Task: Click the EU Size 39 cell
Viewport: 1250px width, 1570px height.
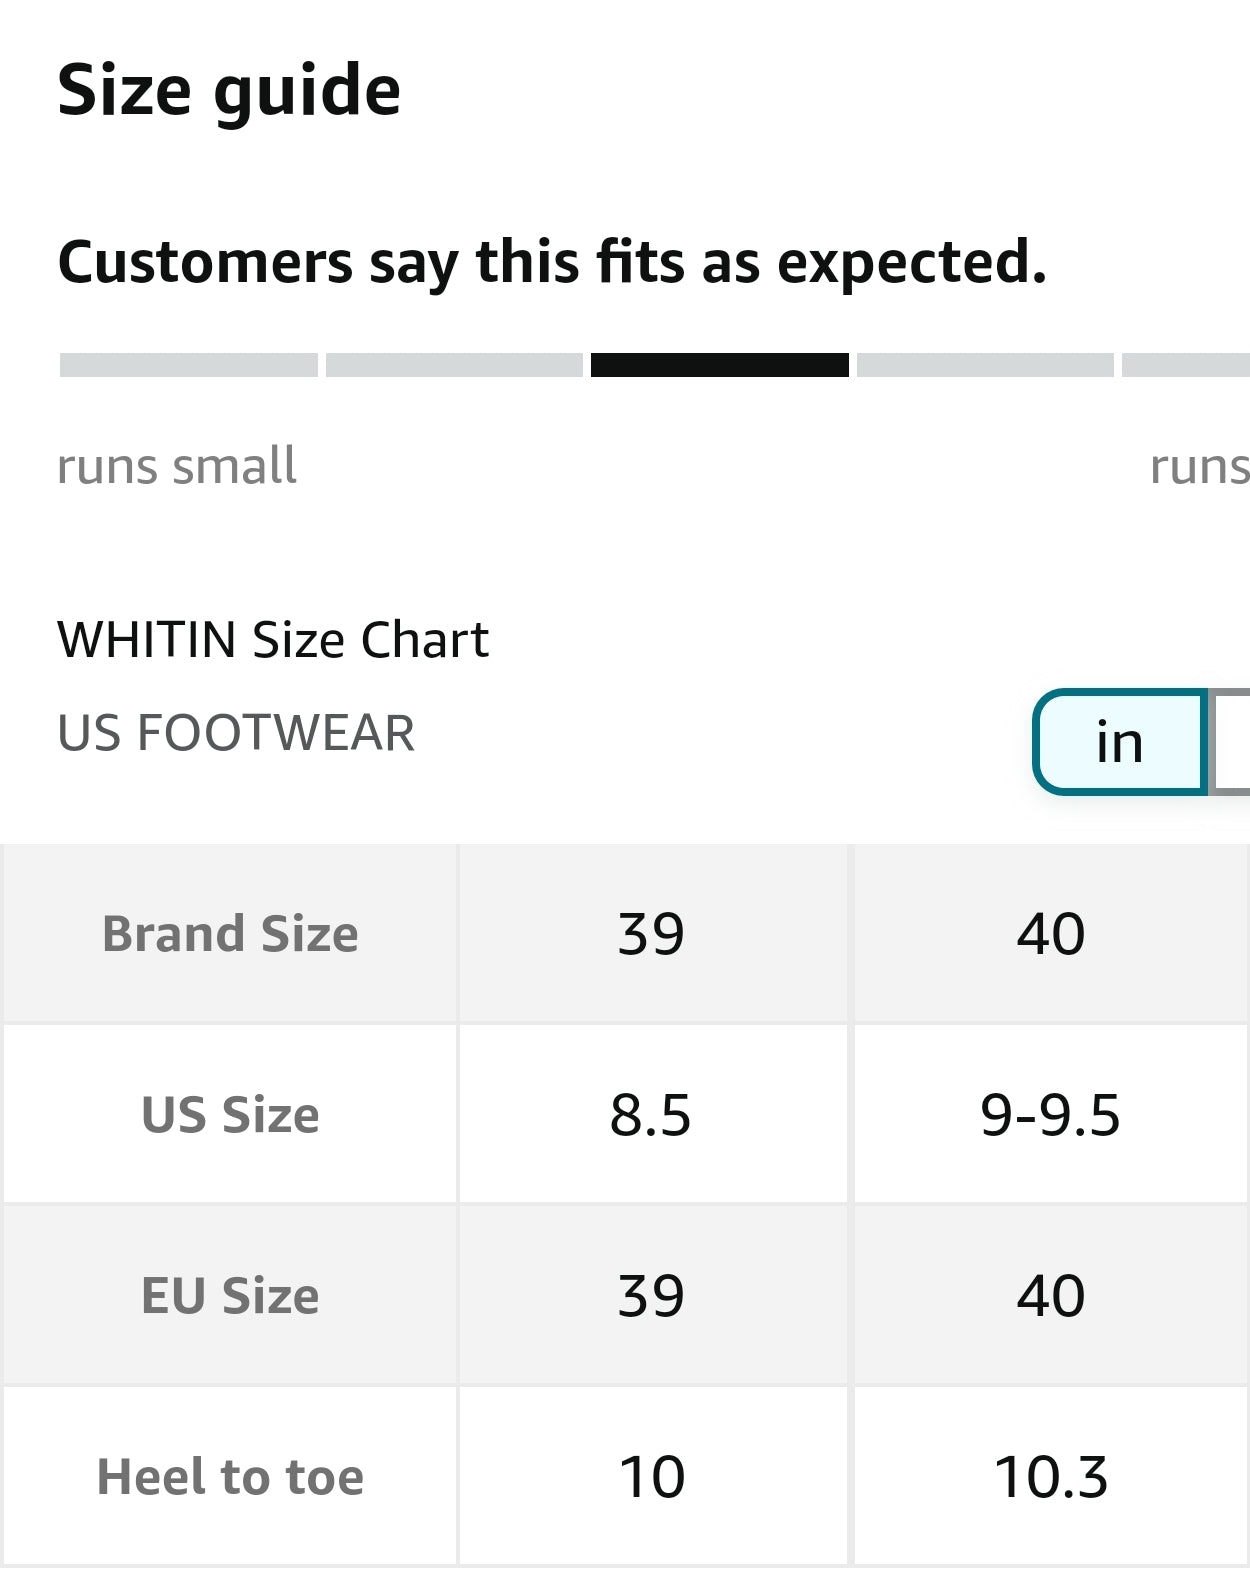Action: tap(651, 1296)
